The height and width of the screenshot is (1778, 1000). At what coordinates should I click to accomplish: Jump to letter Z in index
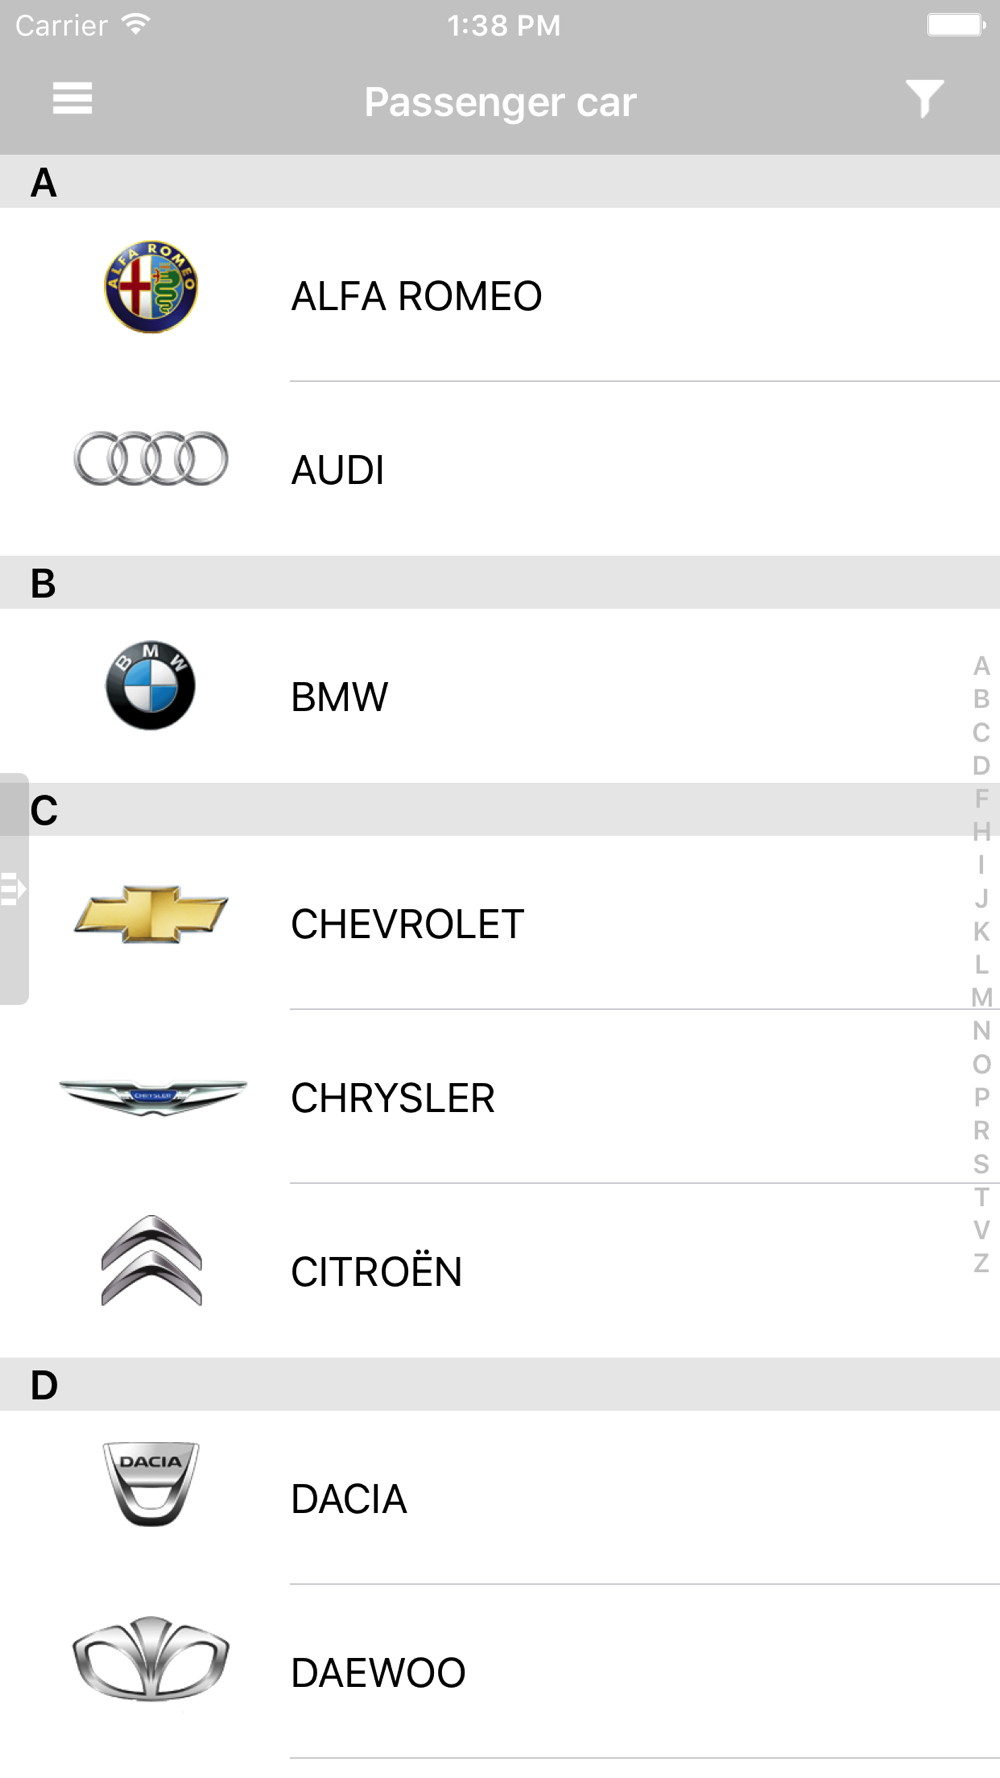pyautogui.click(x=981, y=1263)
